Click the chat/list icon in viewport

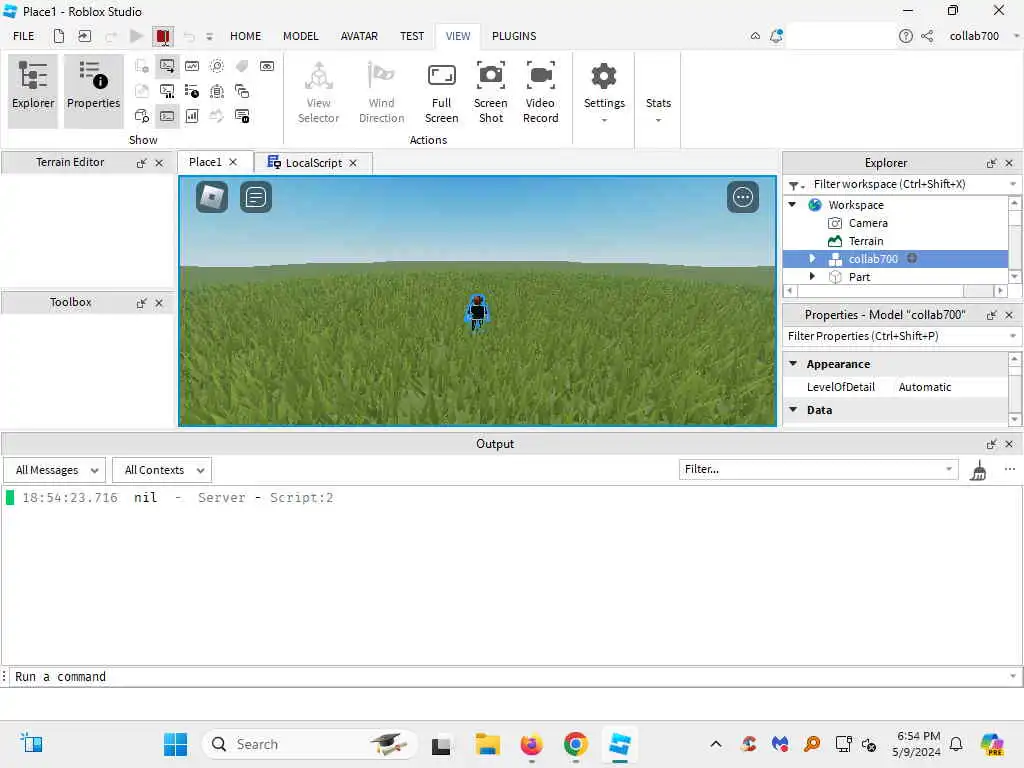coord(256,197)
